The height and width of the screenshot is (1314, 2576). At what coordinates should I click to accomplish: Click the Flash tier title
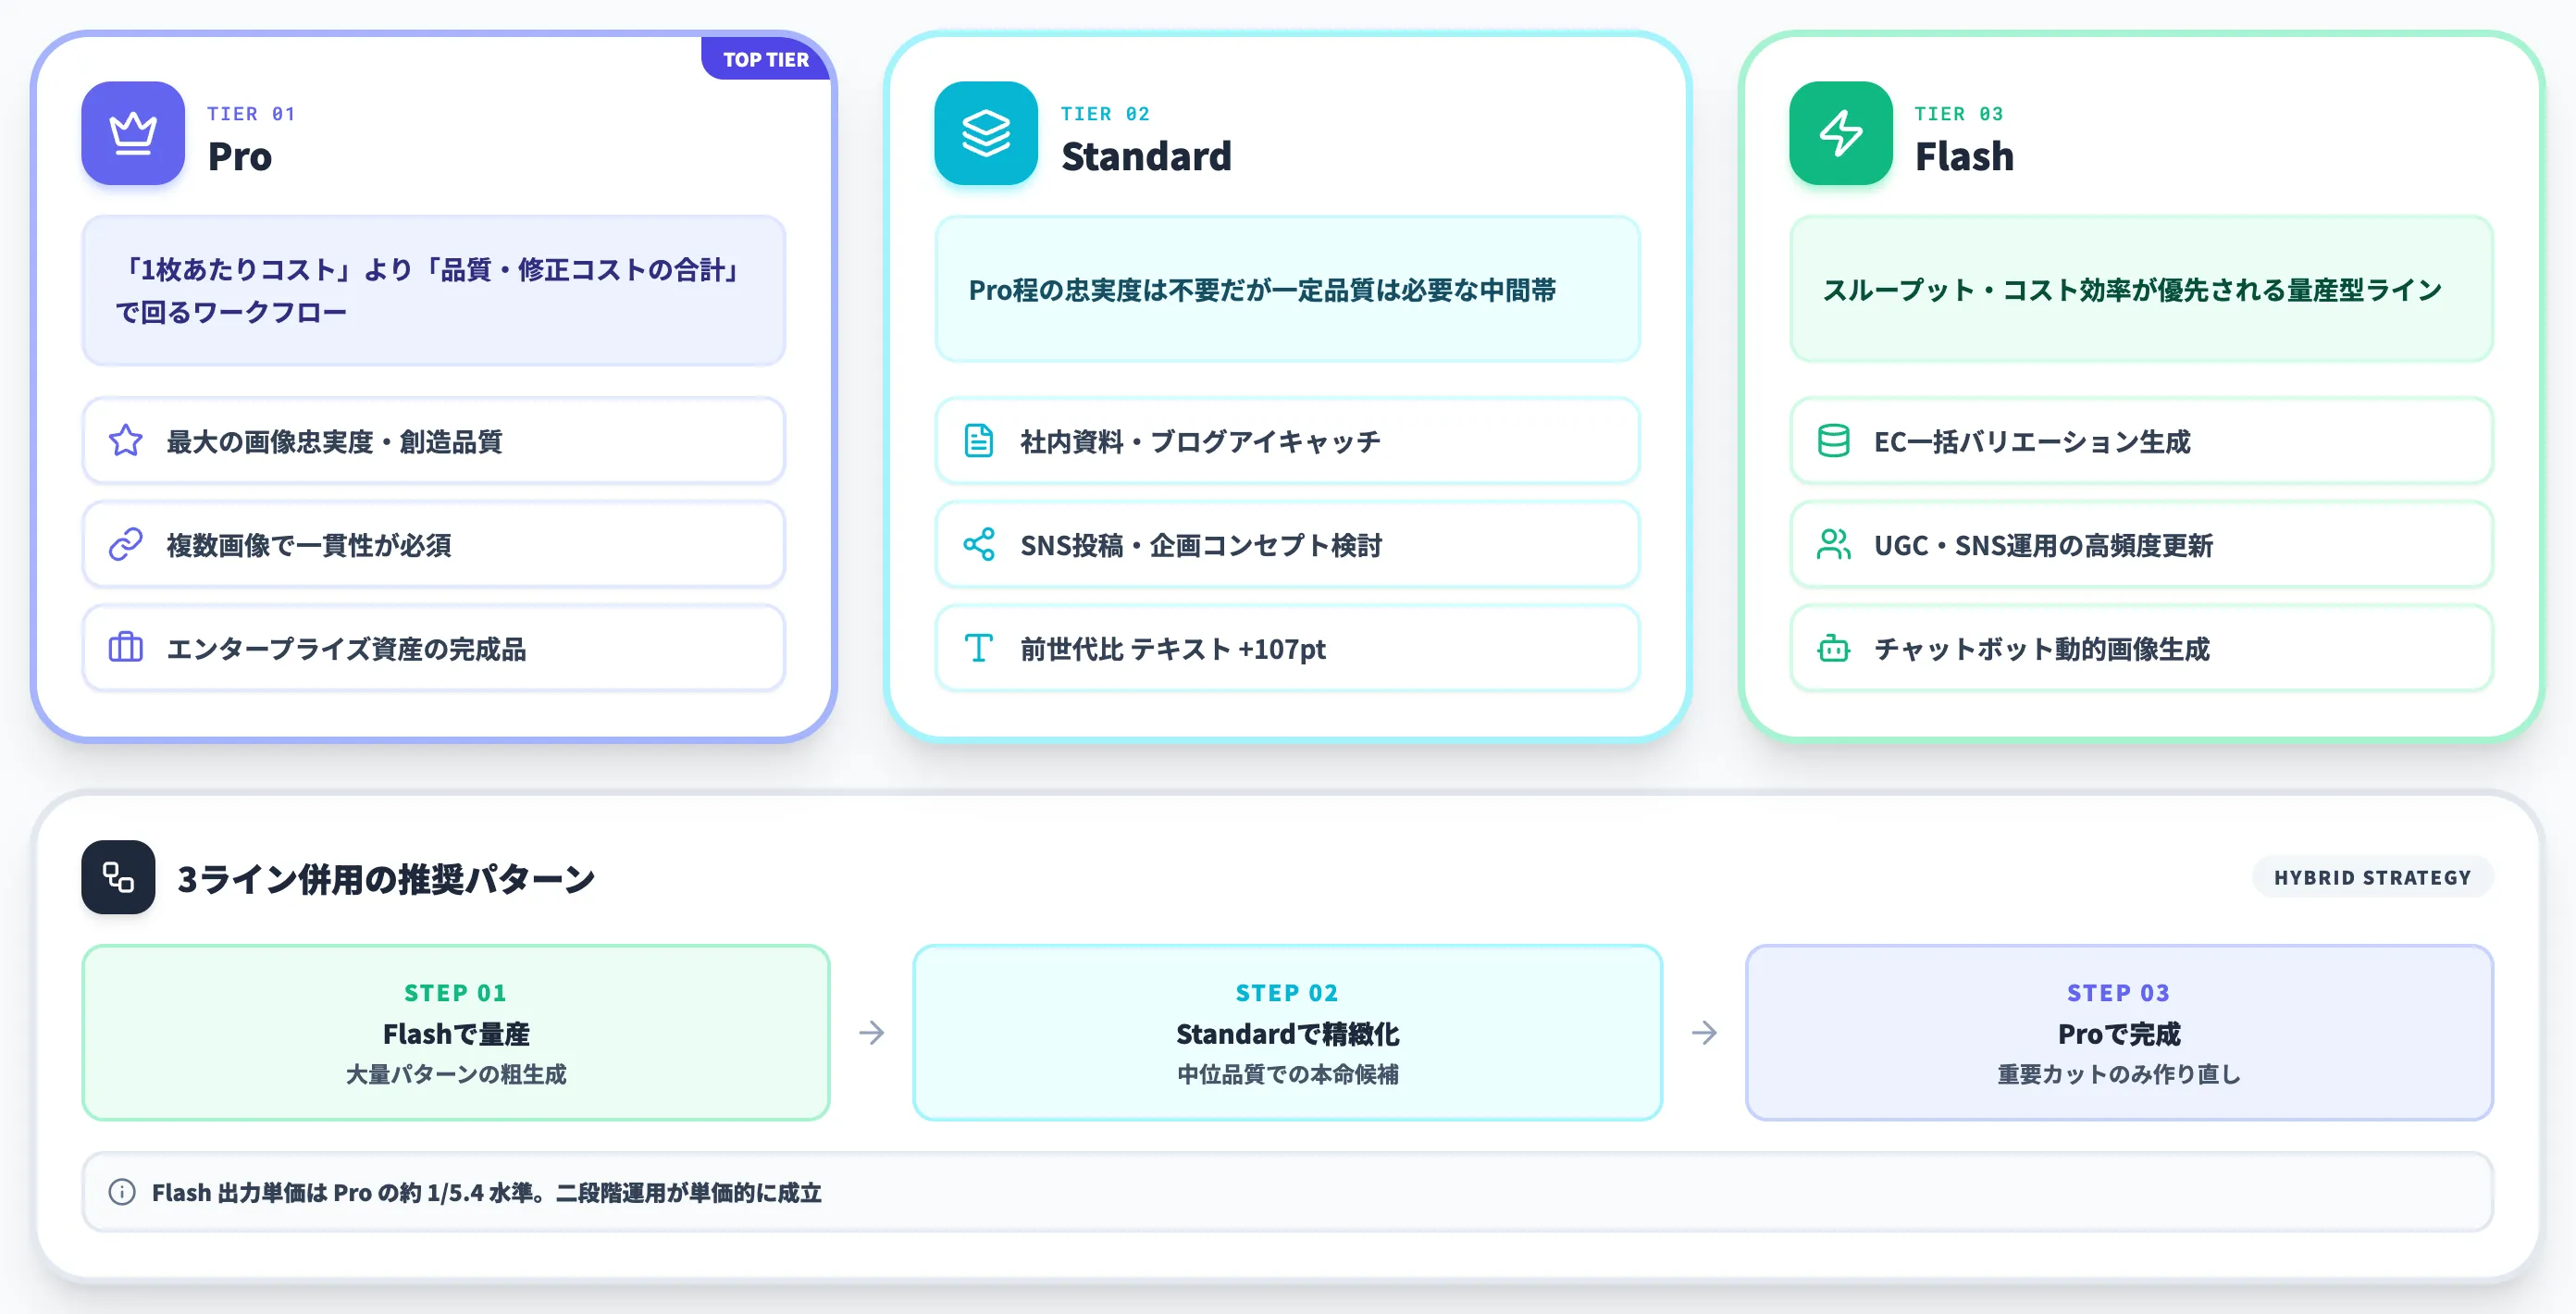pyautogui.click(x=1964, y=157)
